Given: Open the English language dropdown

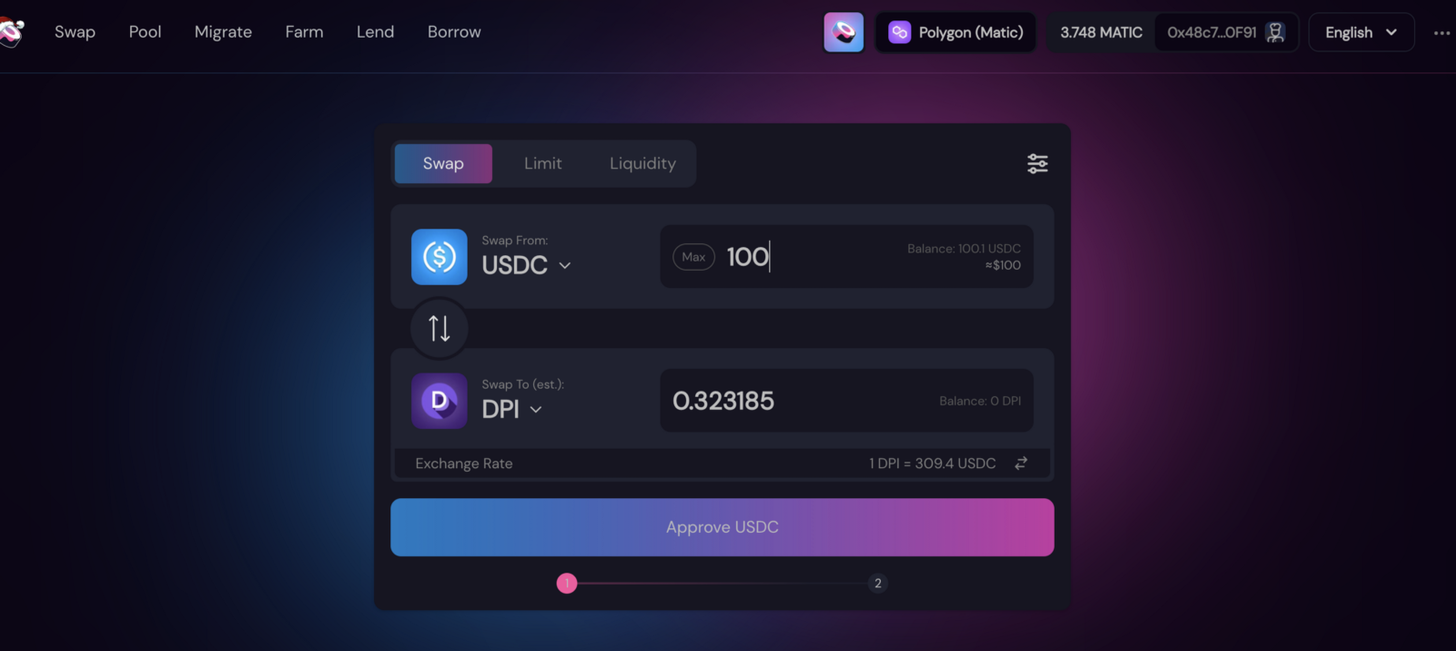Looking at the screenshot, I should coord(1361,32).
